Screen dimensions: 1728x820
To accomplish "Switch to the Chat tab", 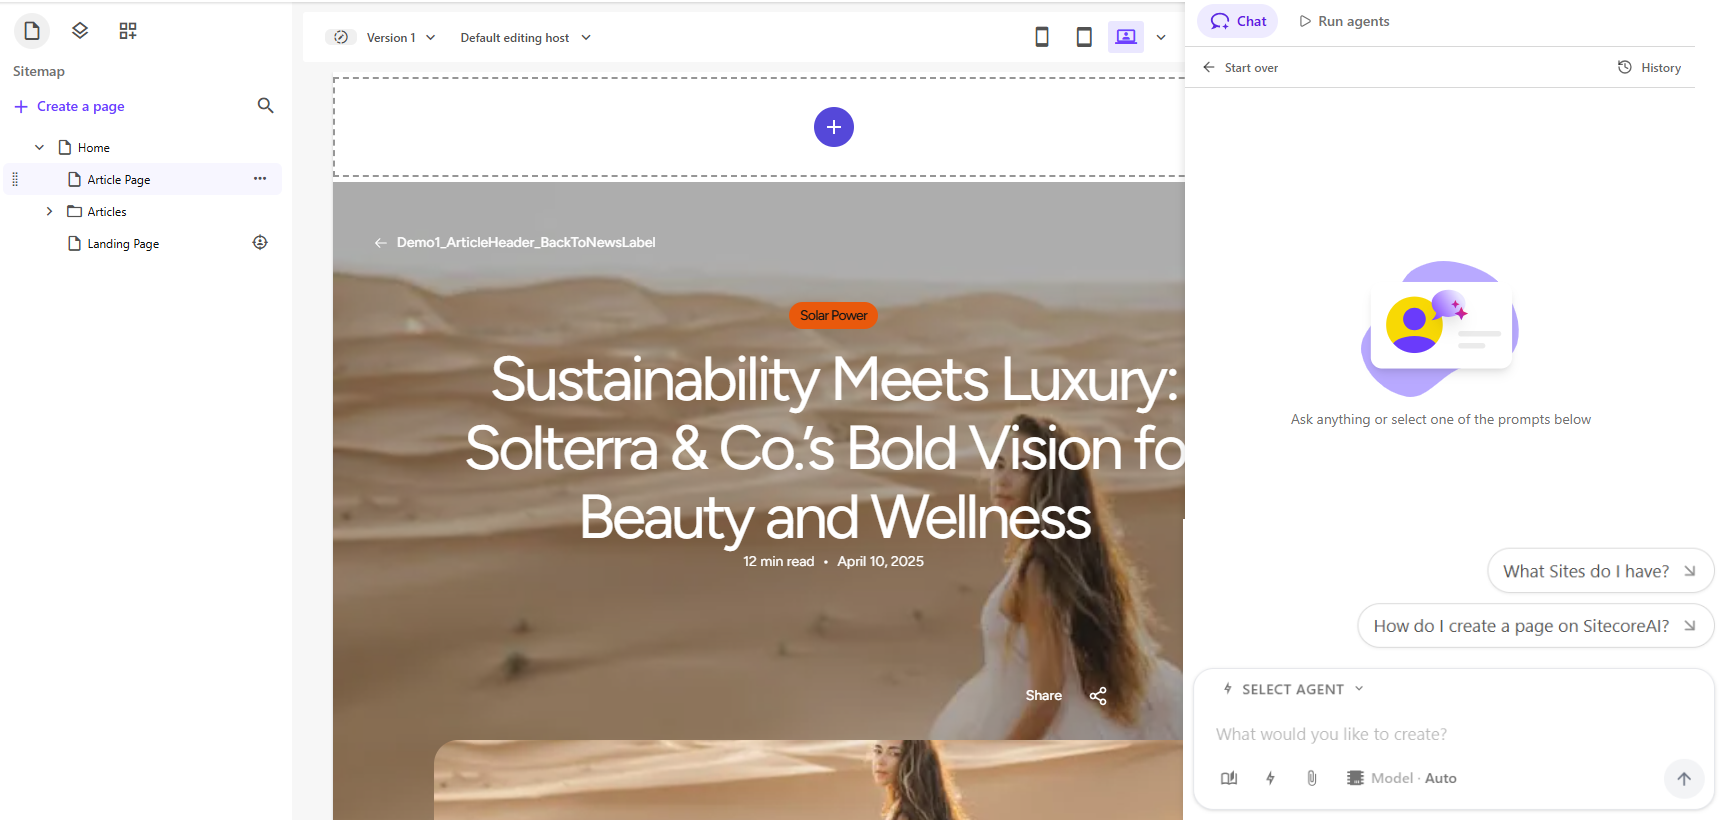I will (1238, 21).
